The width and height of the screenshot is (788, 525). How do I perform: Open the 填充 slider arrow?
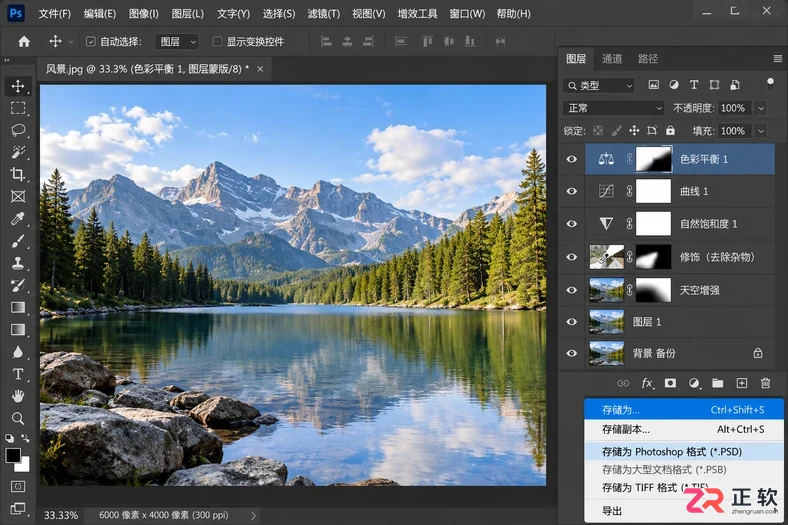(761, 131)
